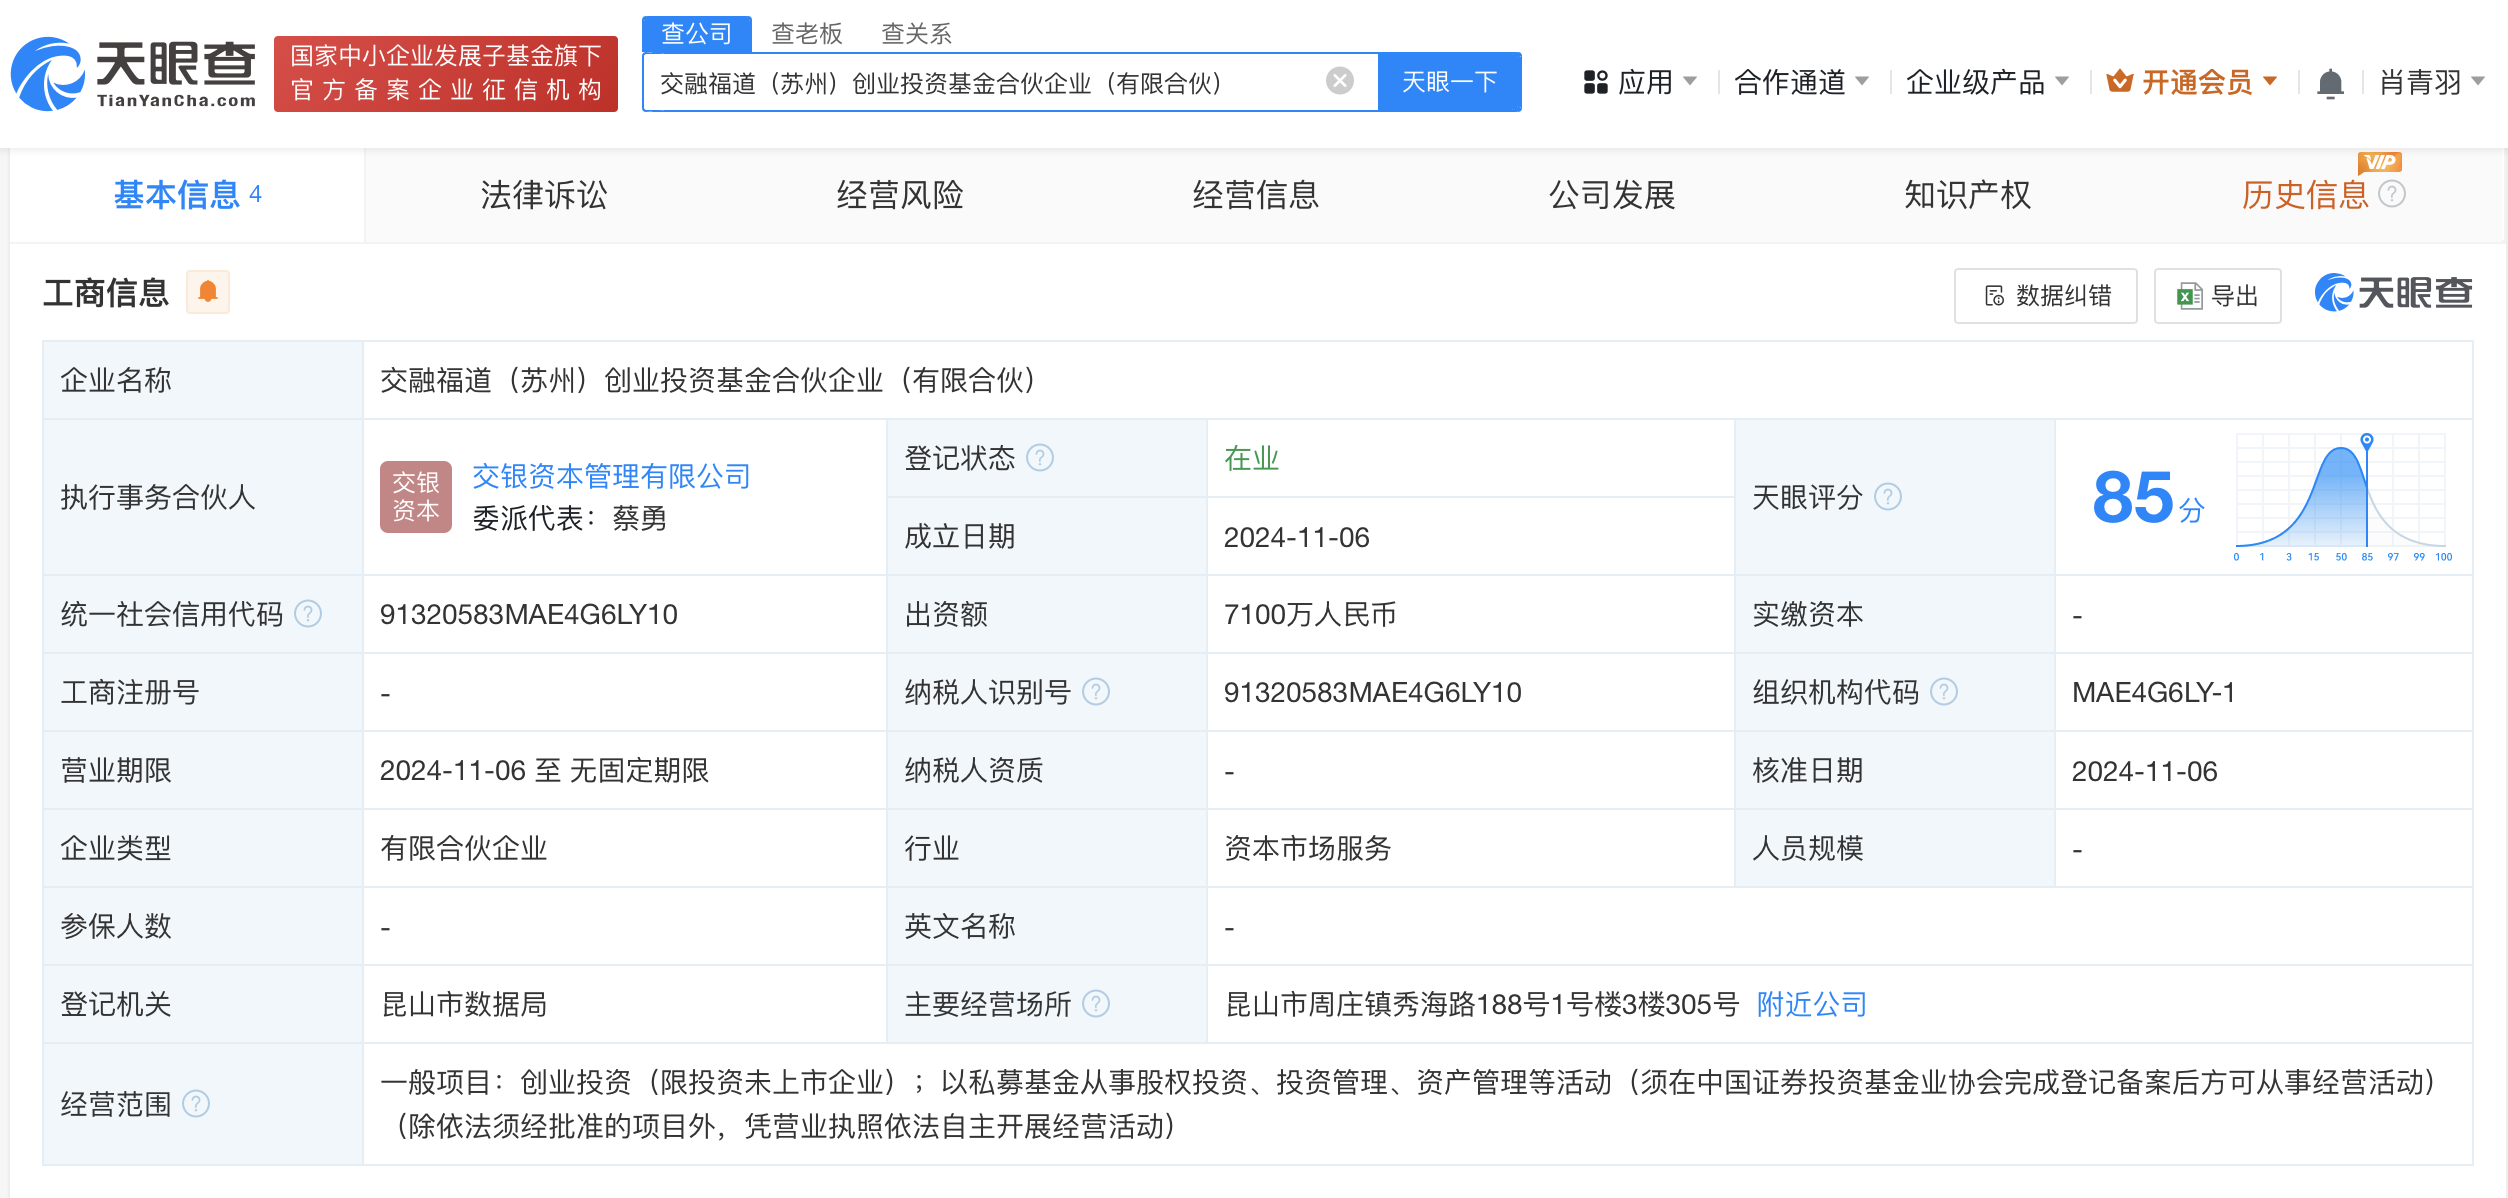Viewport: 2508px width, 1198px height.
Task: Click help icon beside 经营范围
Action: [x=196, y=1103]
